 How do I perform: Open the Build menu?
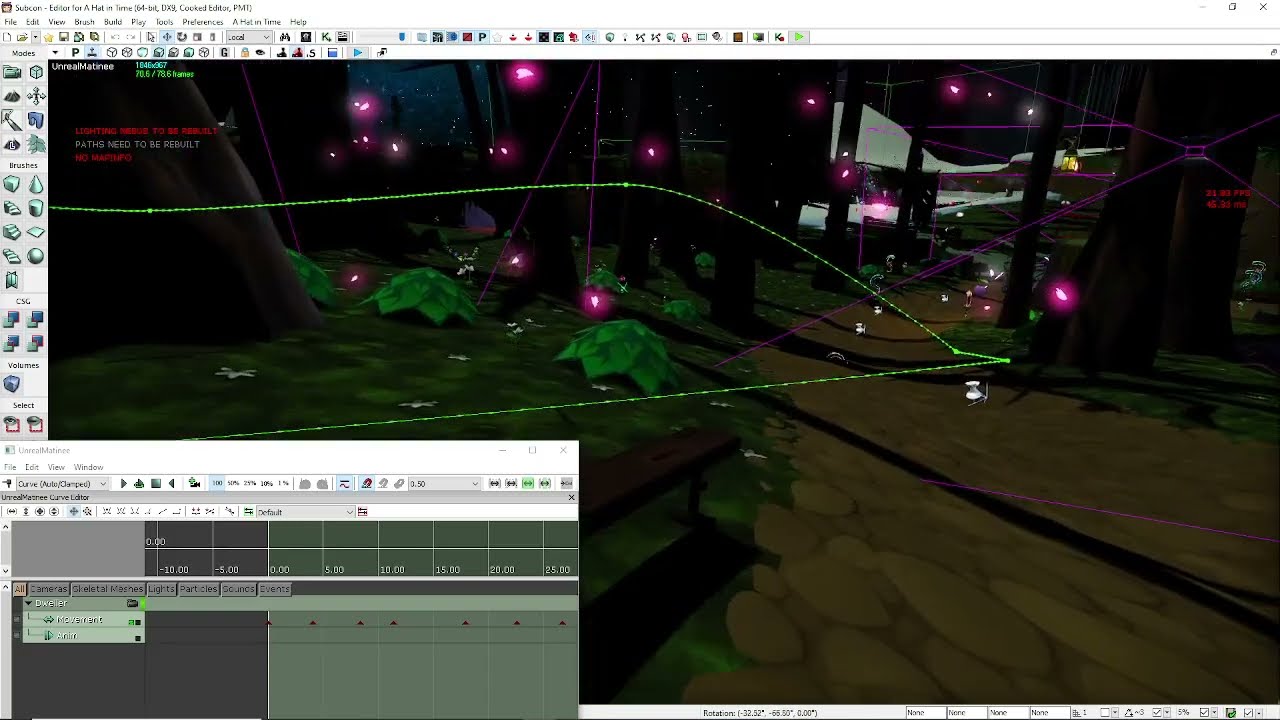113,21
